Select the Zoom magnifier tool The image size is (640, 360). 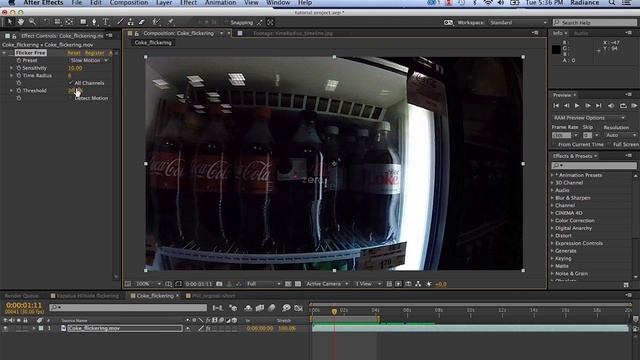coord(32,22)
